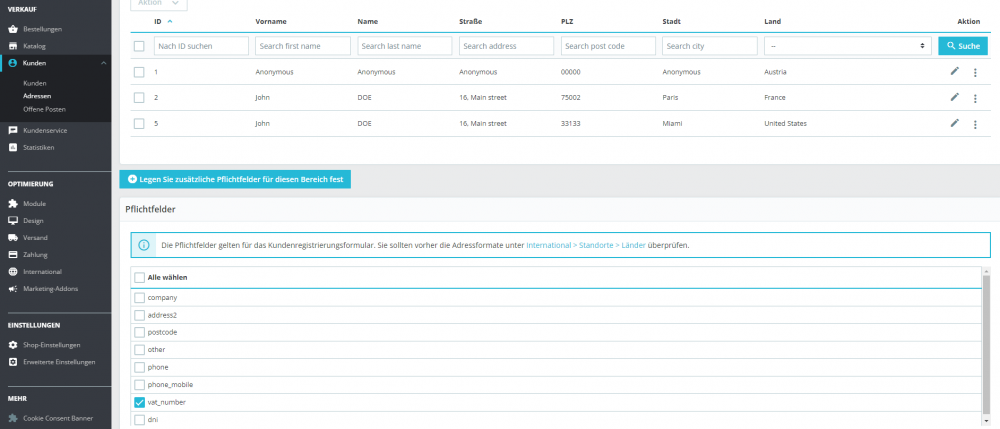Image resolution: width=1000 pixels, height=429 pixels.
Task: Click the Kunden person icon
Action: 12,63
